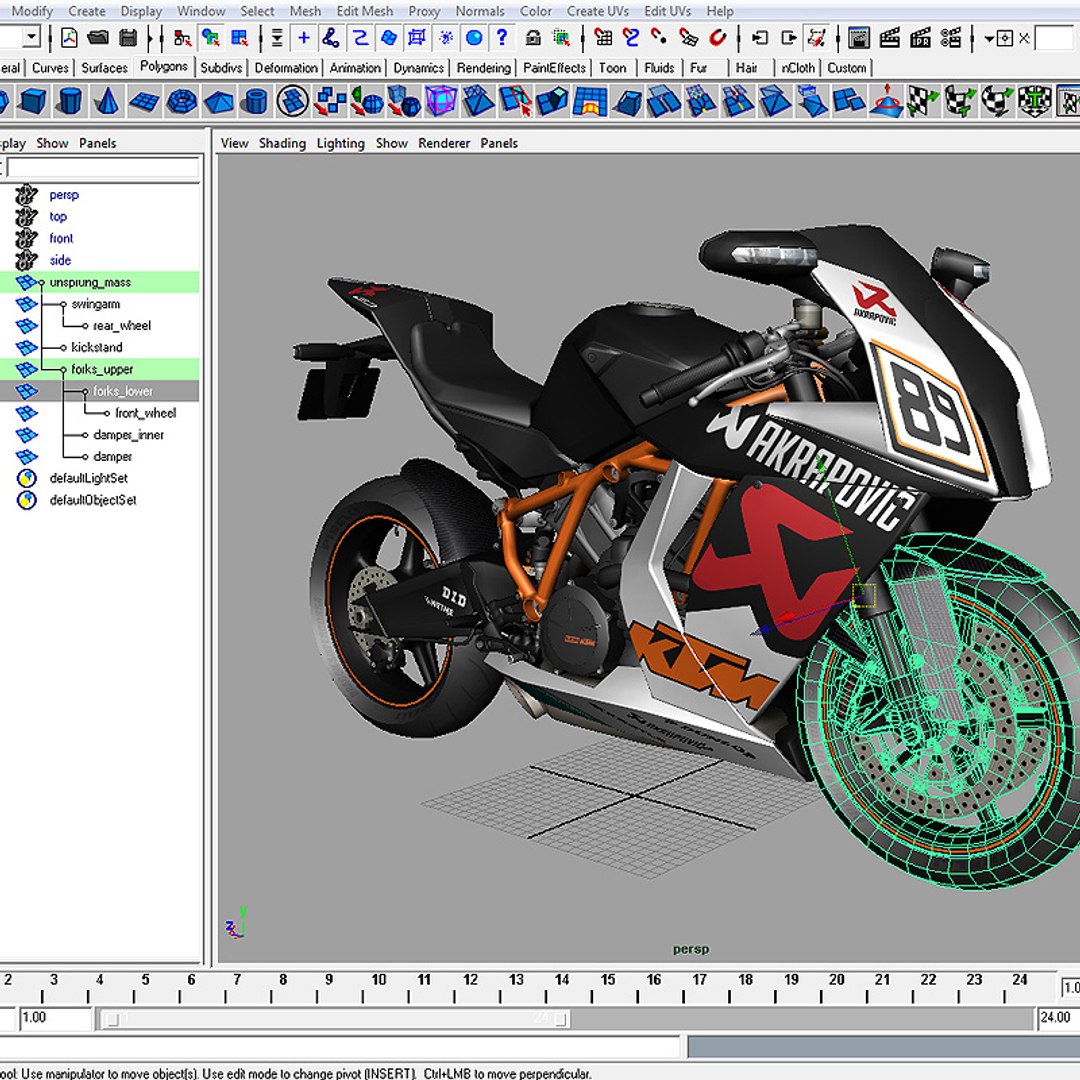
Task: Toggle make selected object live magnet
Action: 717,38
